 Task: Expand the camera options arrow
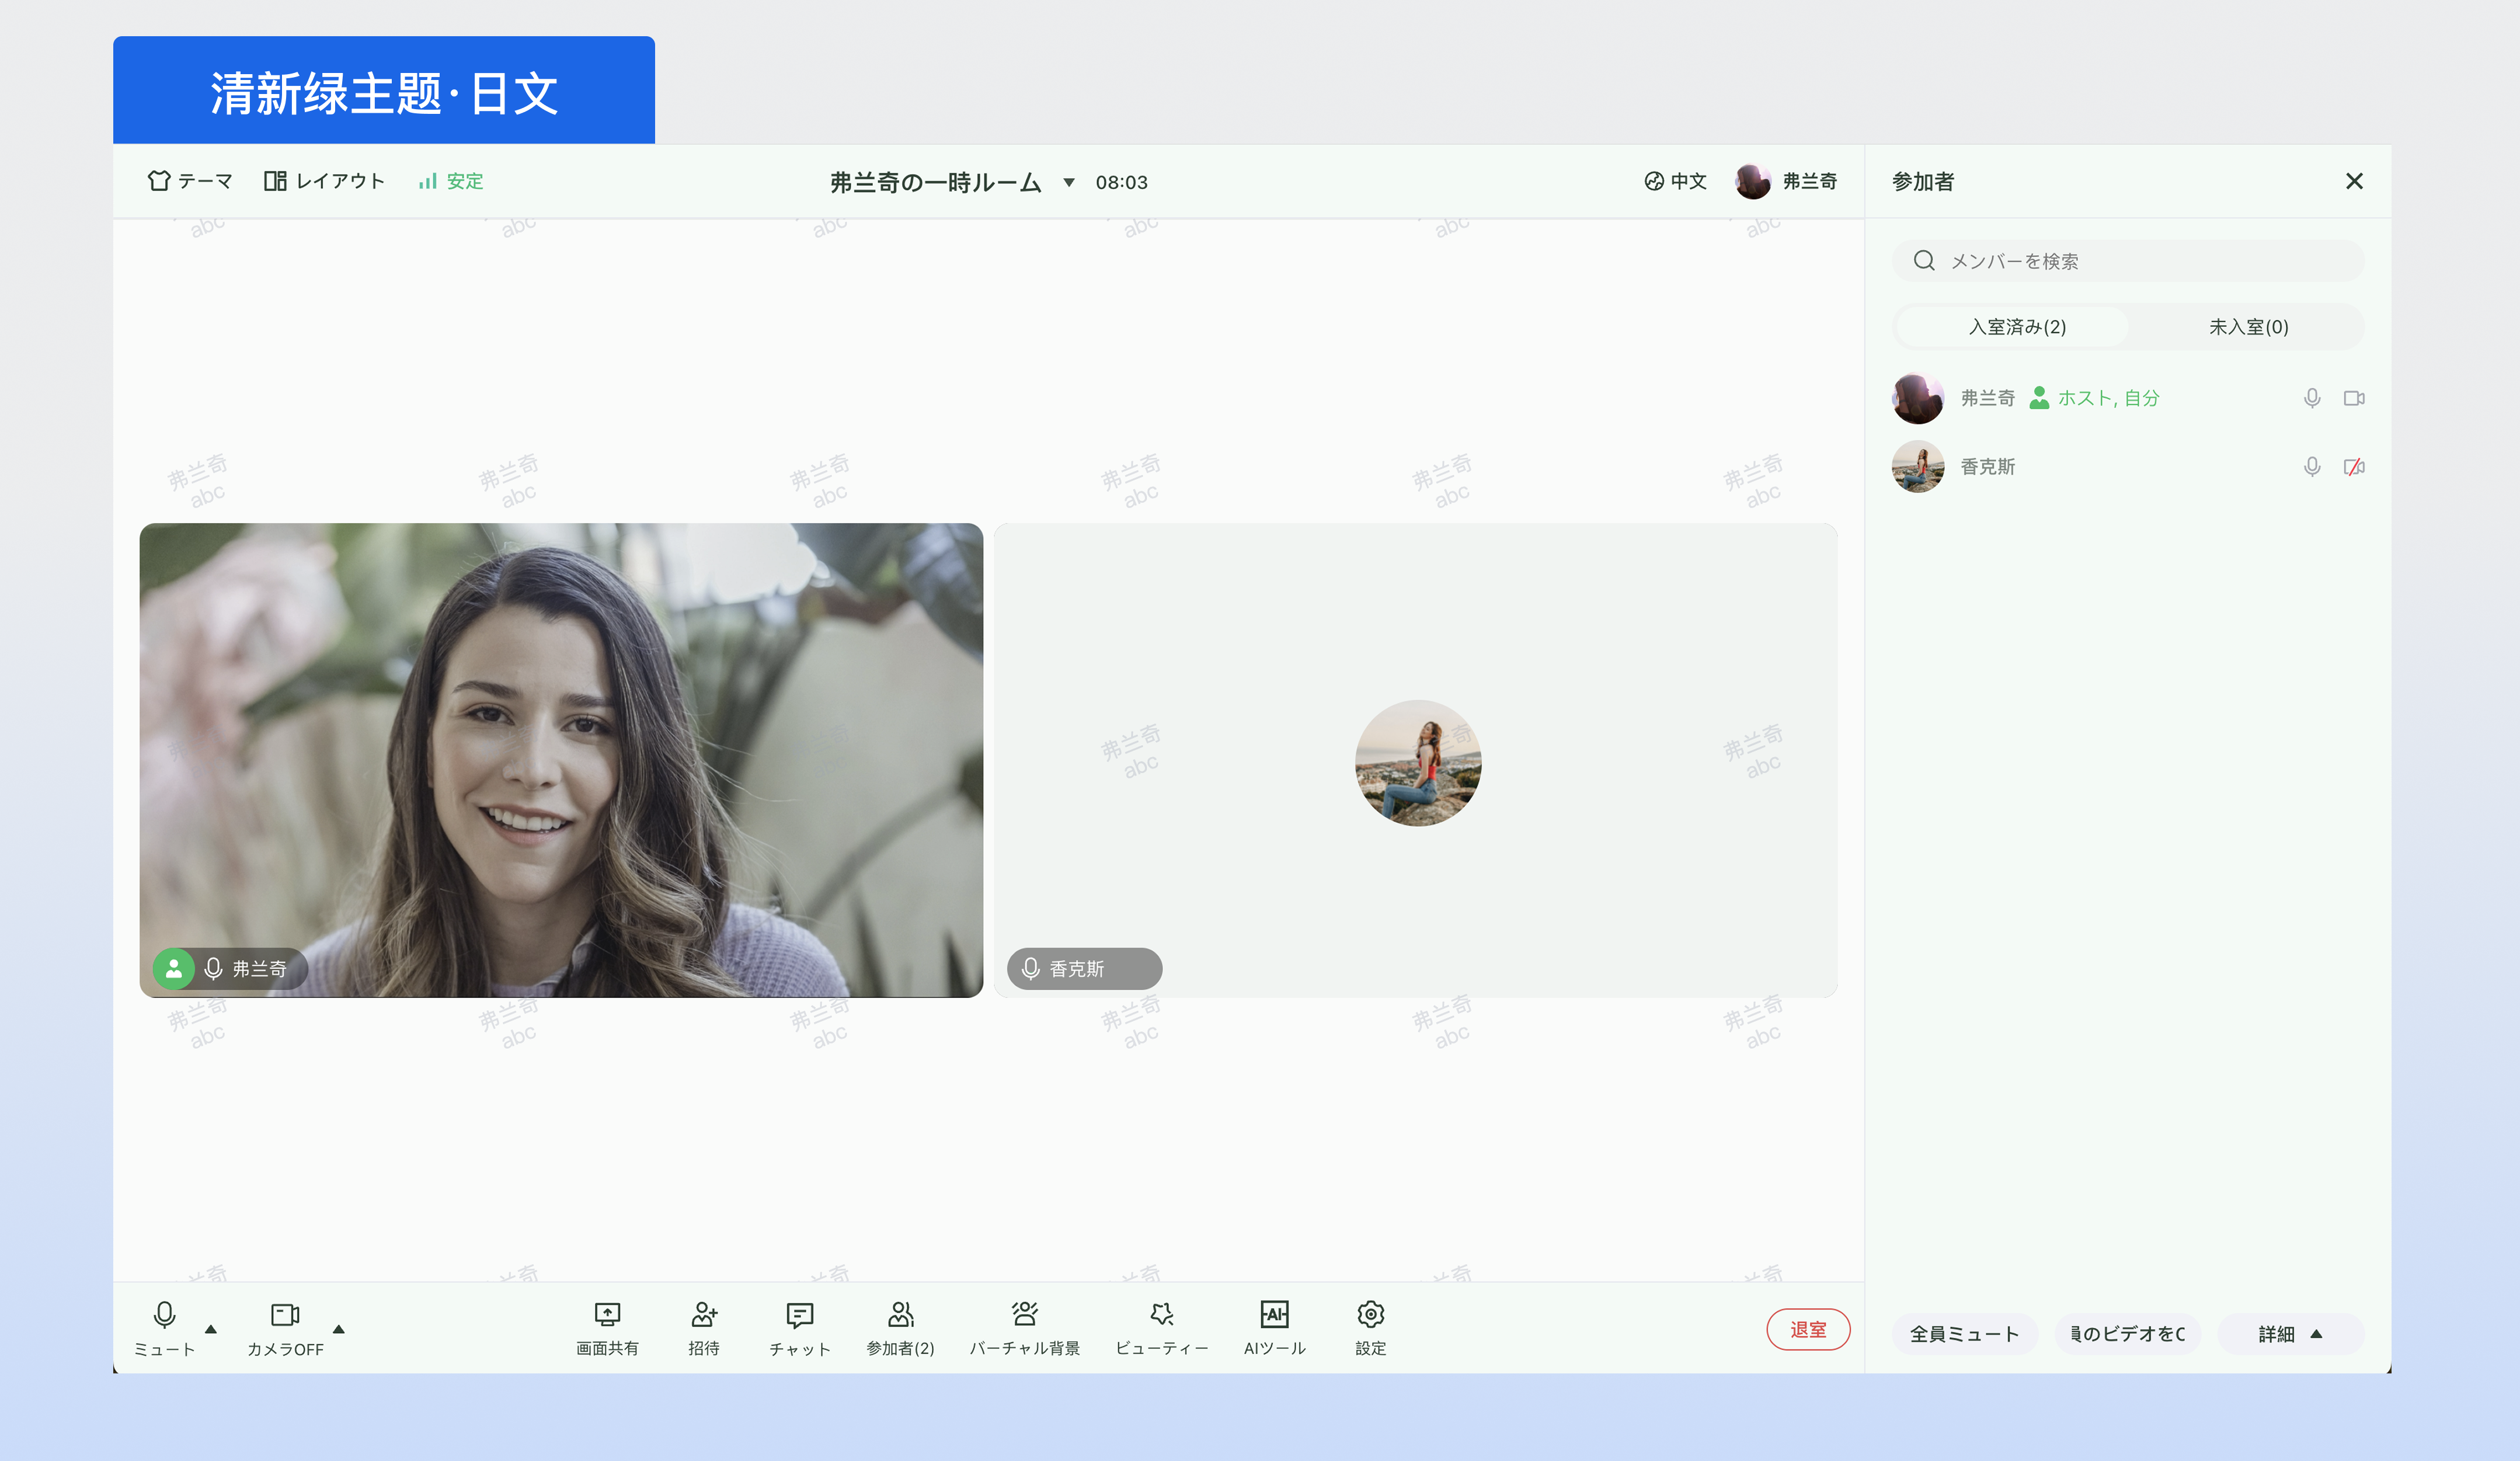click(339, 1329)
